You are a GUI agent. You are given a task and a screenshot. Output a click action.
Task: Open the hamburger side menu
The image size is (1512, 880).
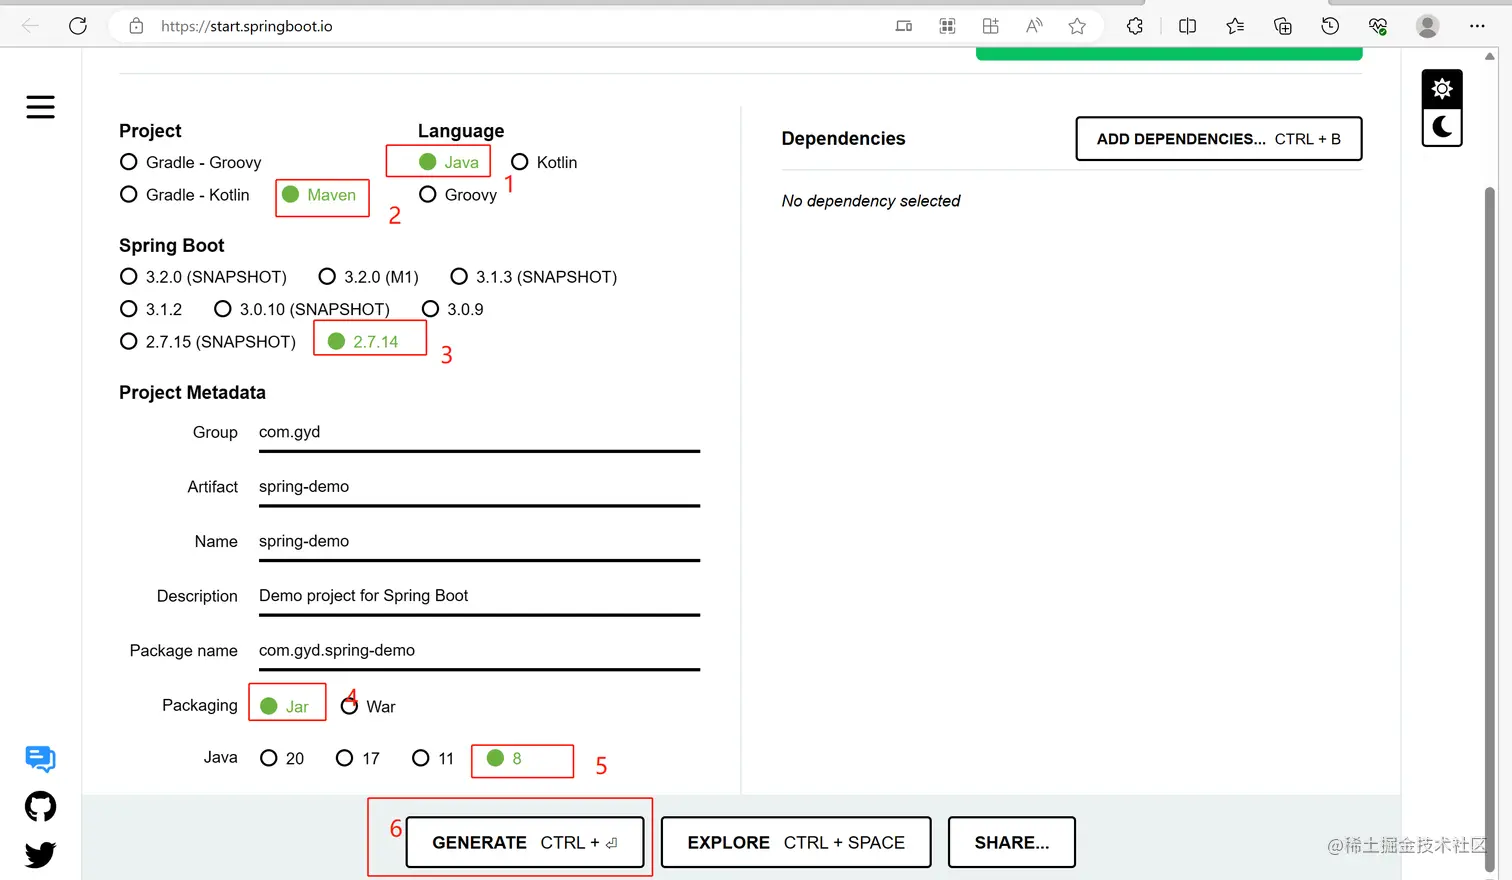coord(40,107)
